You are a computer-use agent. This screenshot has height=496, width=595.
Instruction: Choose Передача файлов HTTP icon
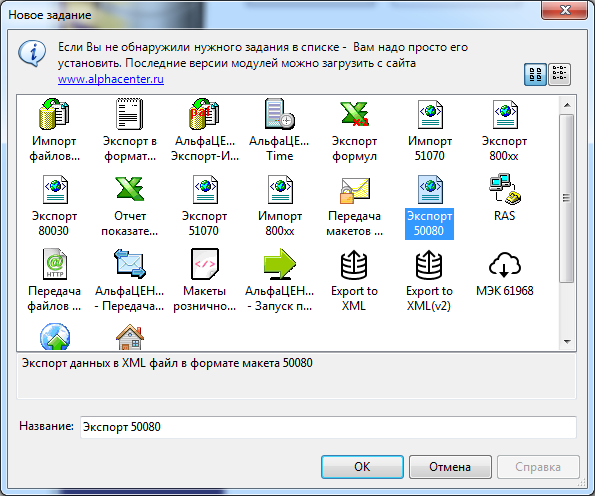click(55, 264)
